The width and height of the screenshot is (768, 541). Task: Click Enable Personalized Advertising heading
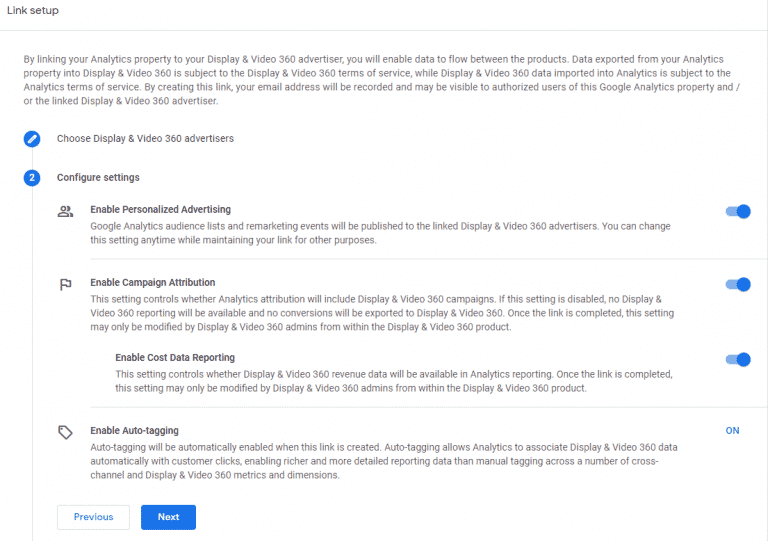click(x=161, y=210)
